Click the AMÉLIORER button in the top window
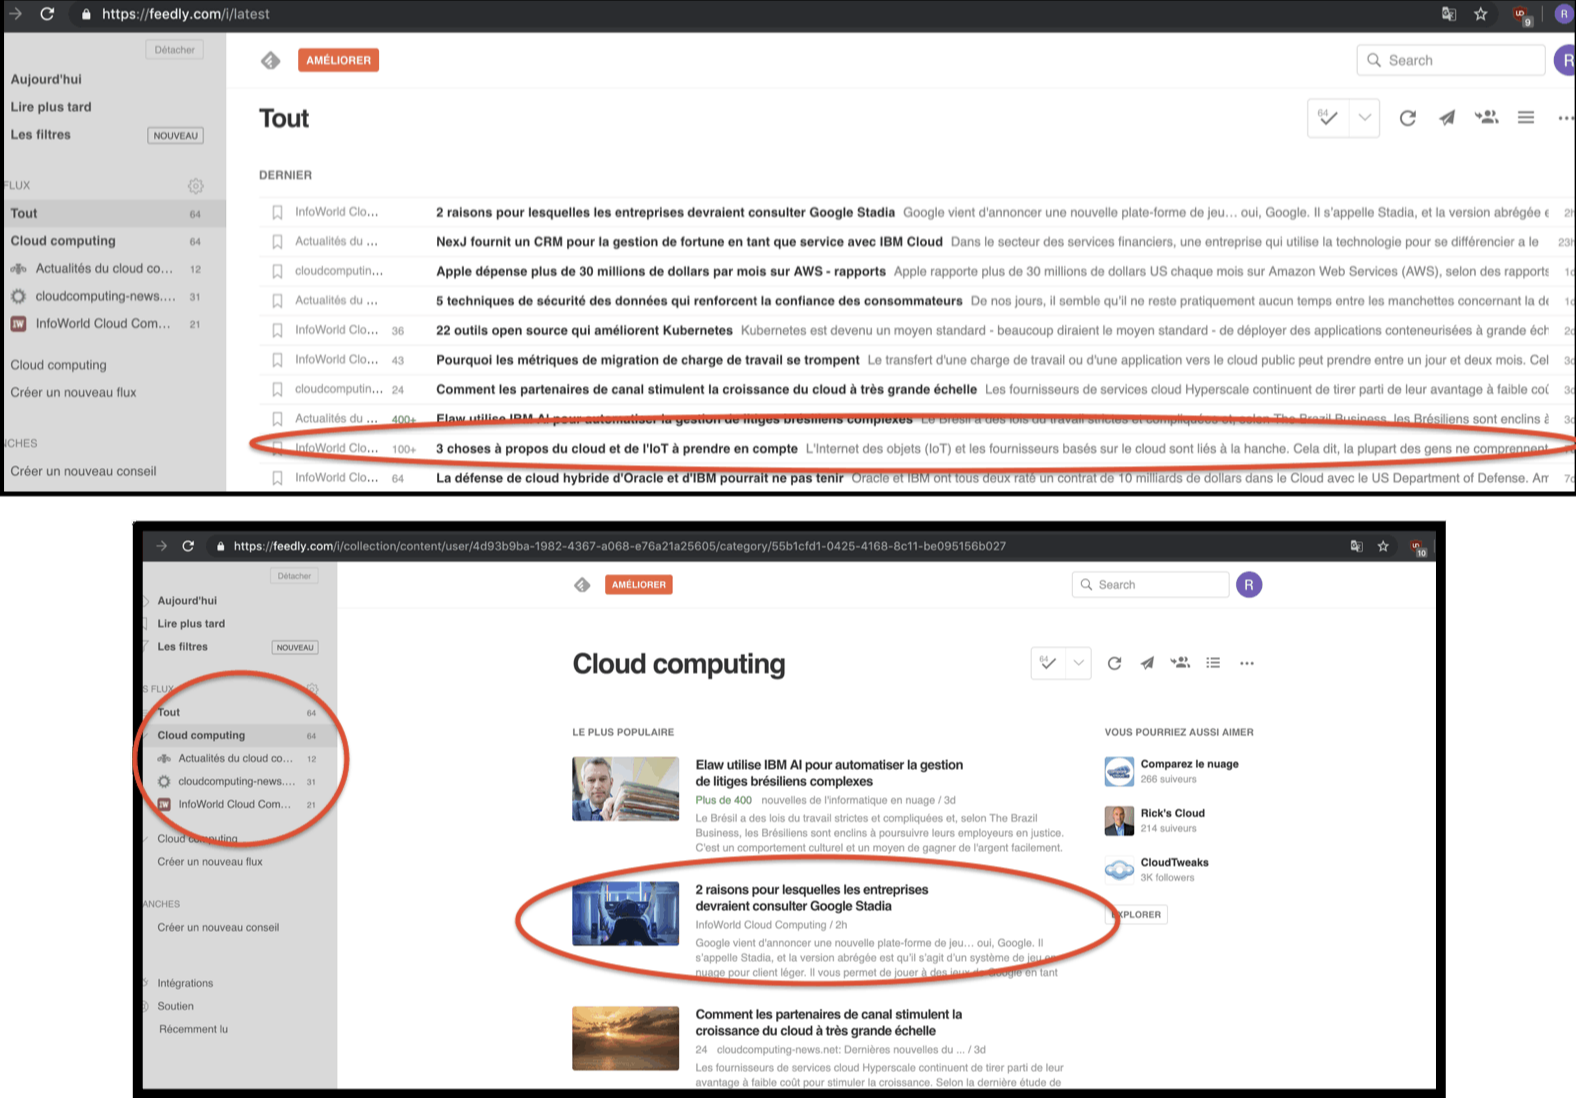 pos(338,60)
